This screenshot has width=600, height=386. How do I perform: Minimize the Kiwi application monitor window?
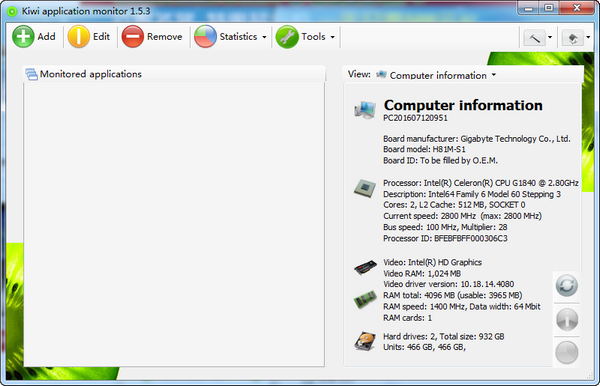(x=528, y=8)
